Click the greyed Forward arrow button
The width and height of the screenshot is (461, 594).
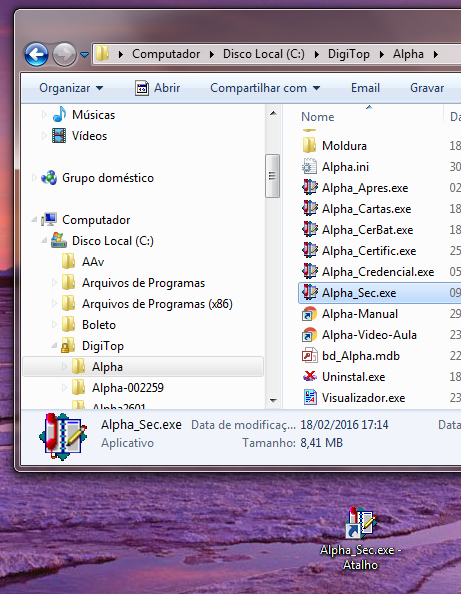pyautogui.click(x=64, y=55)
